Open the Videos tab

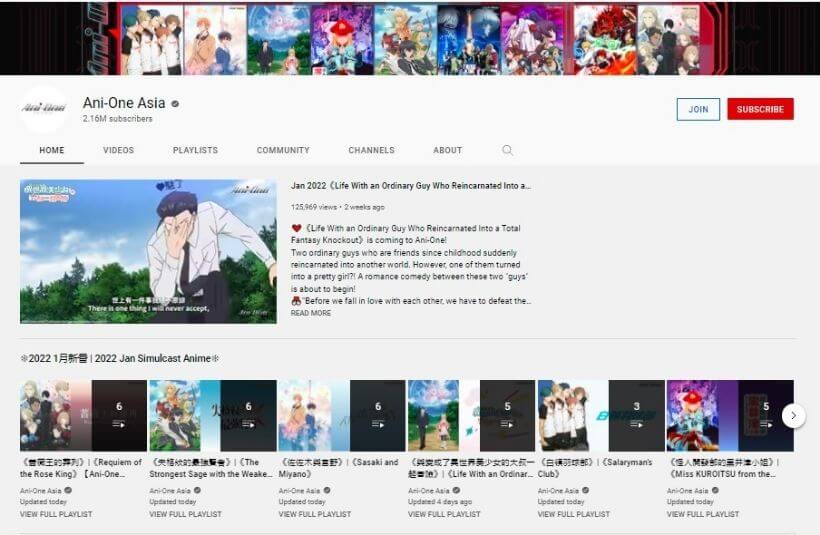pos(118,150)
